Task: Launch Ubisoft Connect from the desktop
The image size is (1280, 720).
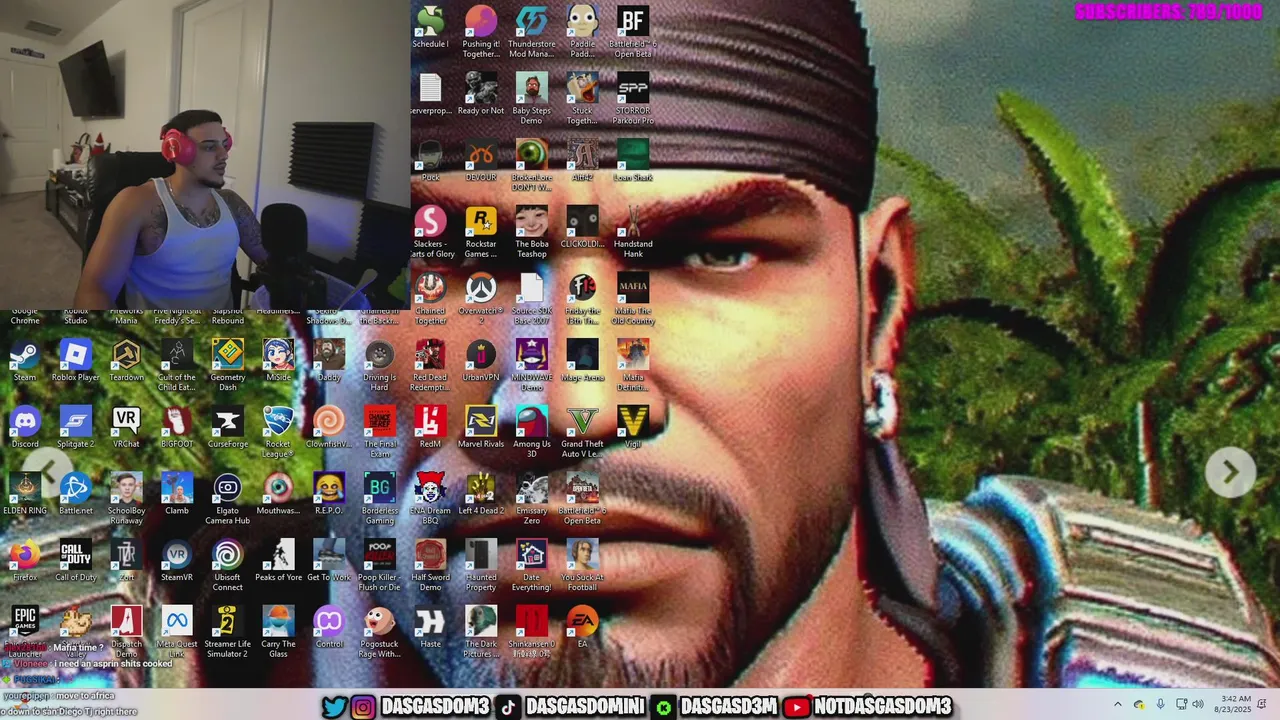Action: [x=227, y=567]
